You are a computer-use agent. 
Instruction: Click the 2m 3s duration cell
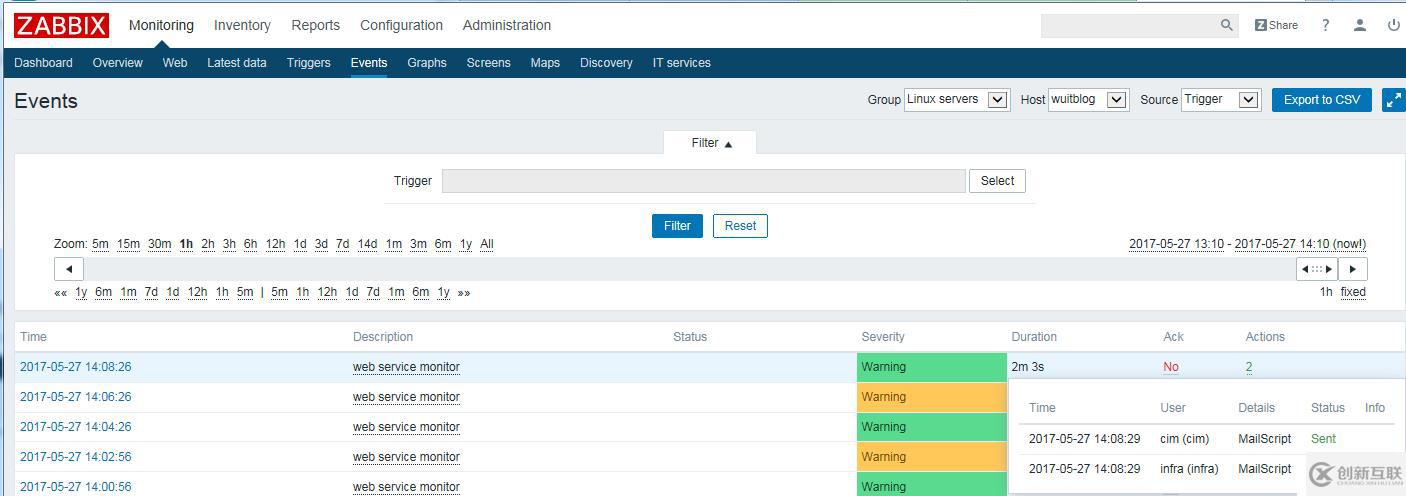pos(1028,367)
